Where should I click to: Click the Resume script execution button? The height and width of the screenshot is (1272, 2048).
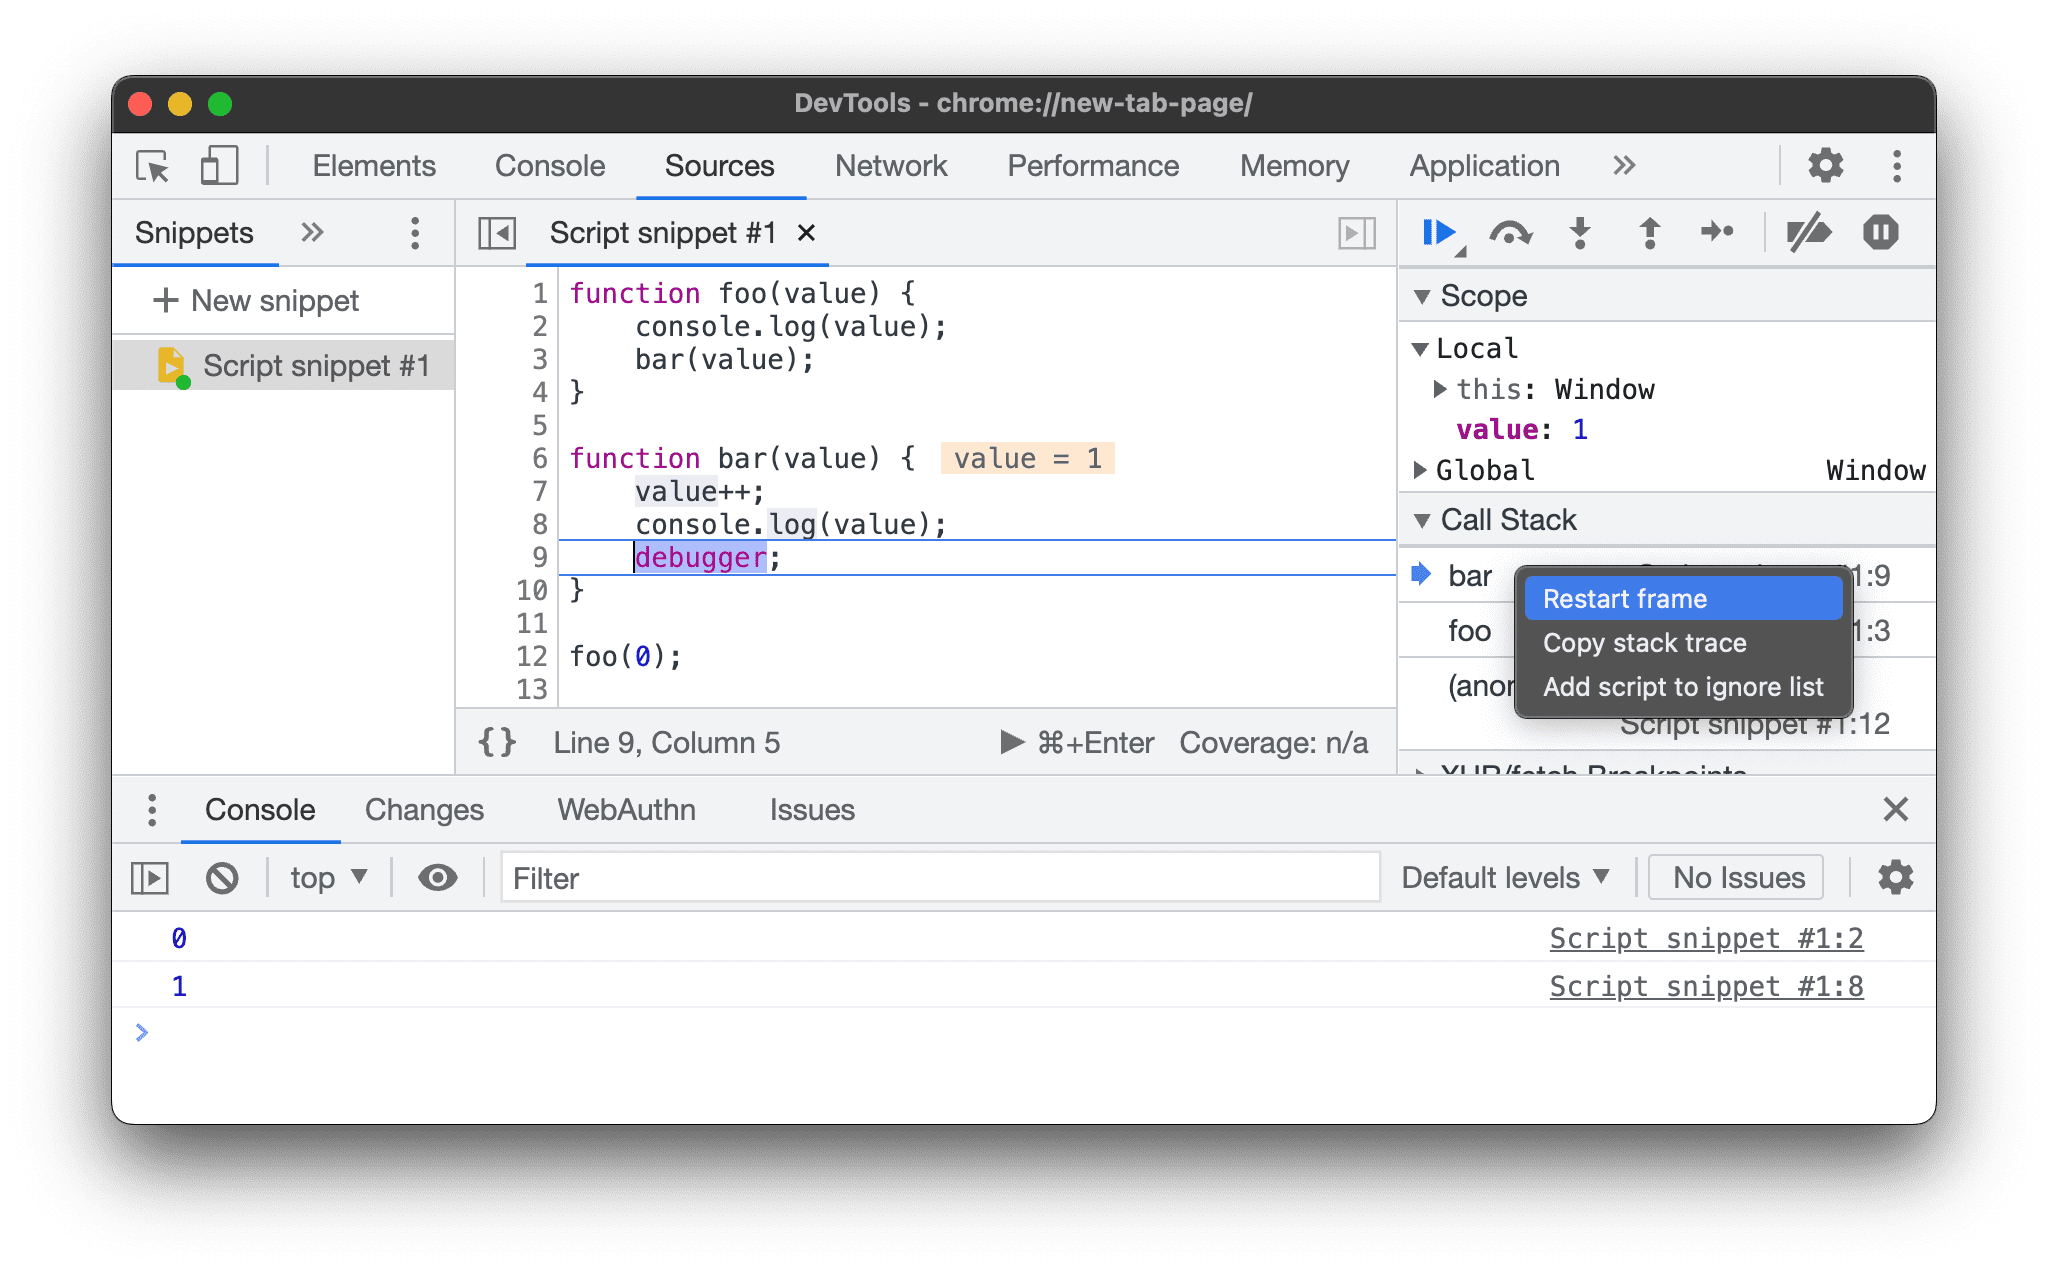[x=1439, y=232]
